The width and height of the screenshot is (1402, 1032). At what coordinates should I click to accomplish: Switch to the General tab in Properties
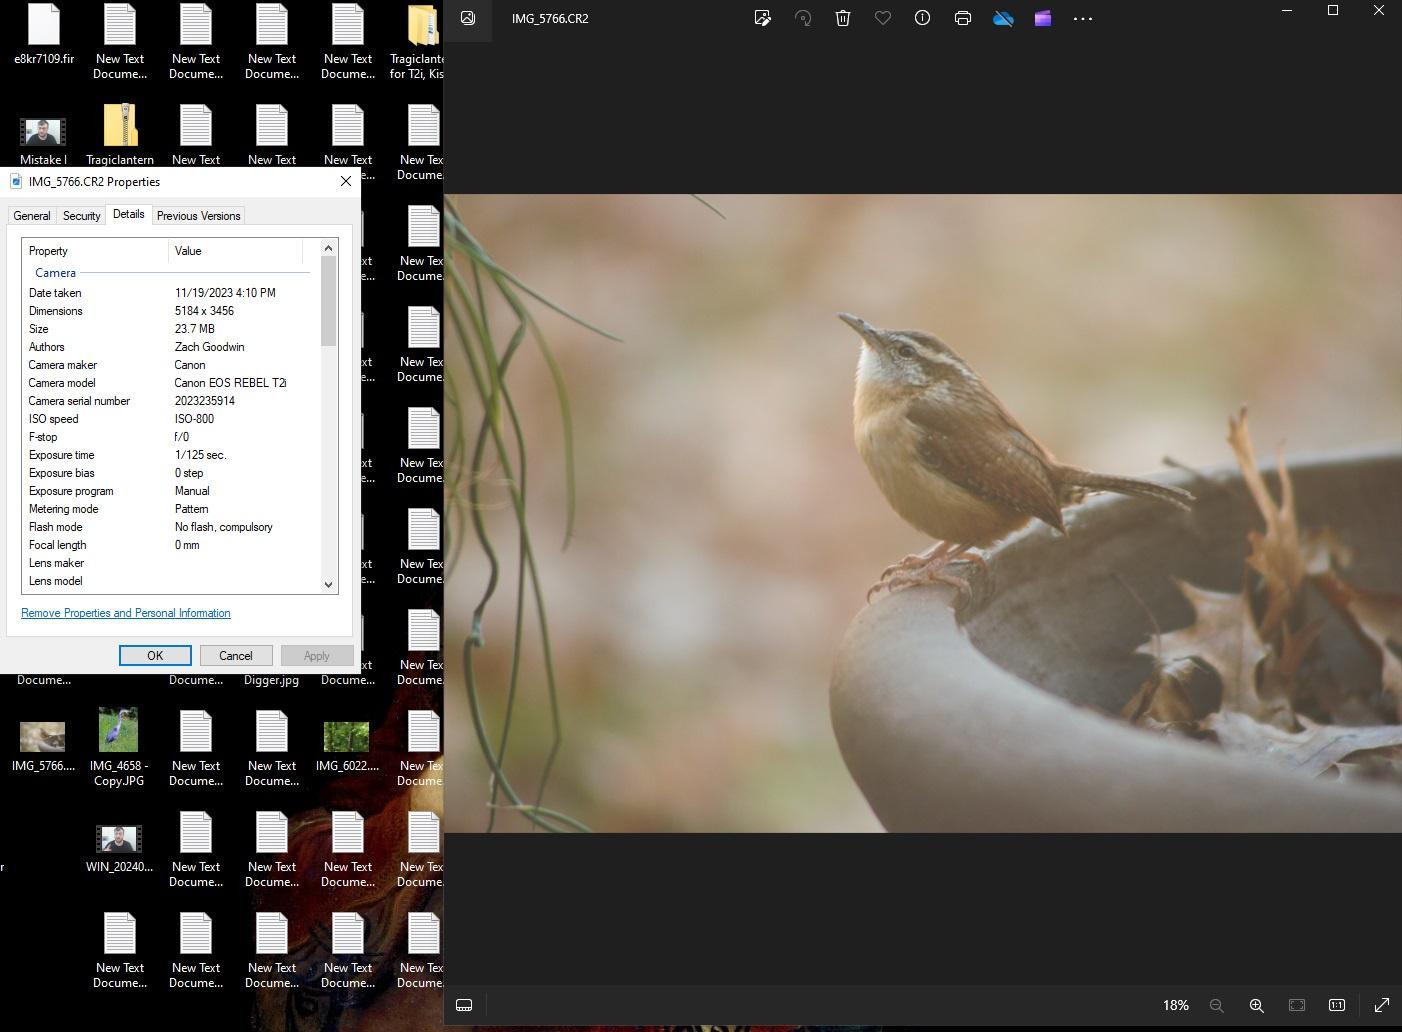click(x=32, y=216)
